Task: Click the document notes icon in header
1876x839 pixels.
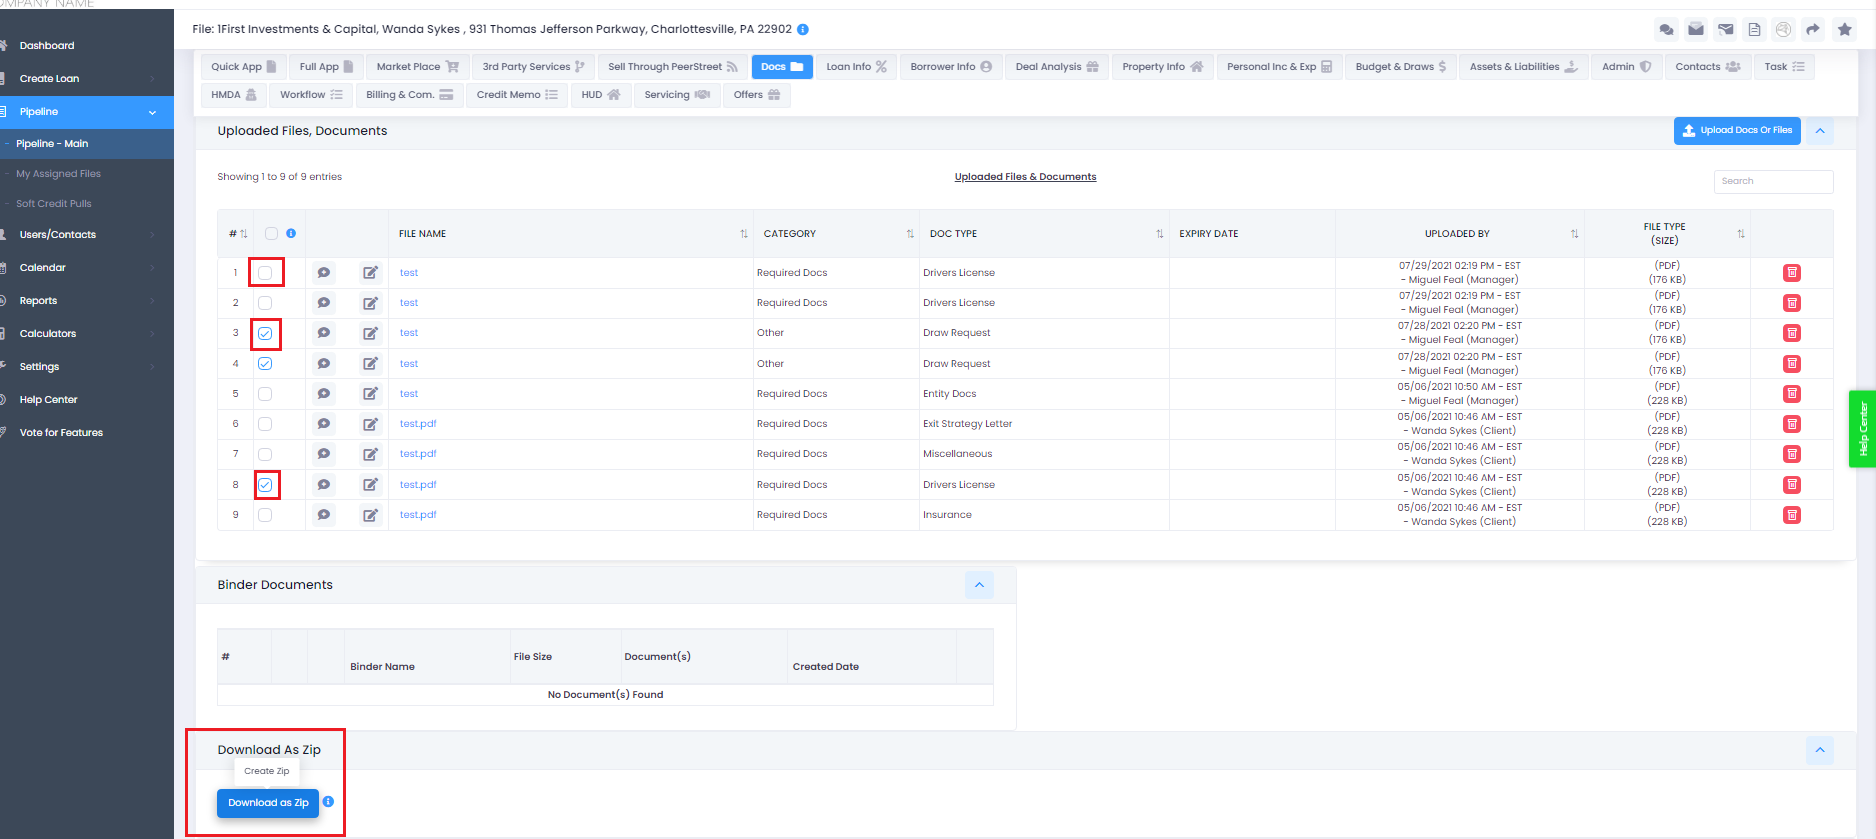Action: click(x=1754, y=30)
